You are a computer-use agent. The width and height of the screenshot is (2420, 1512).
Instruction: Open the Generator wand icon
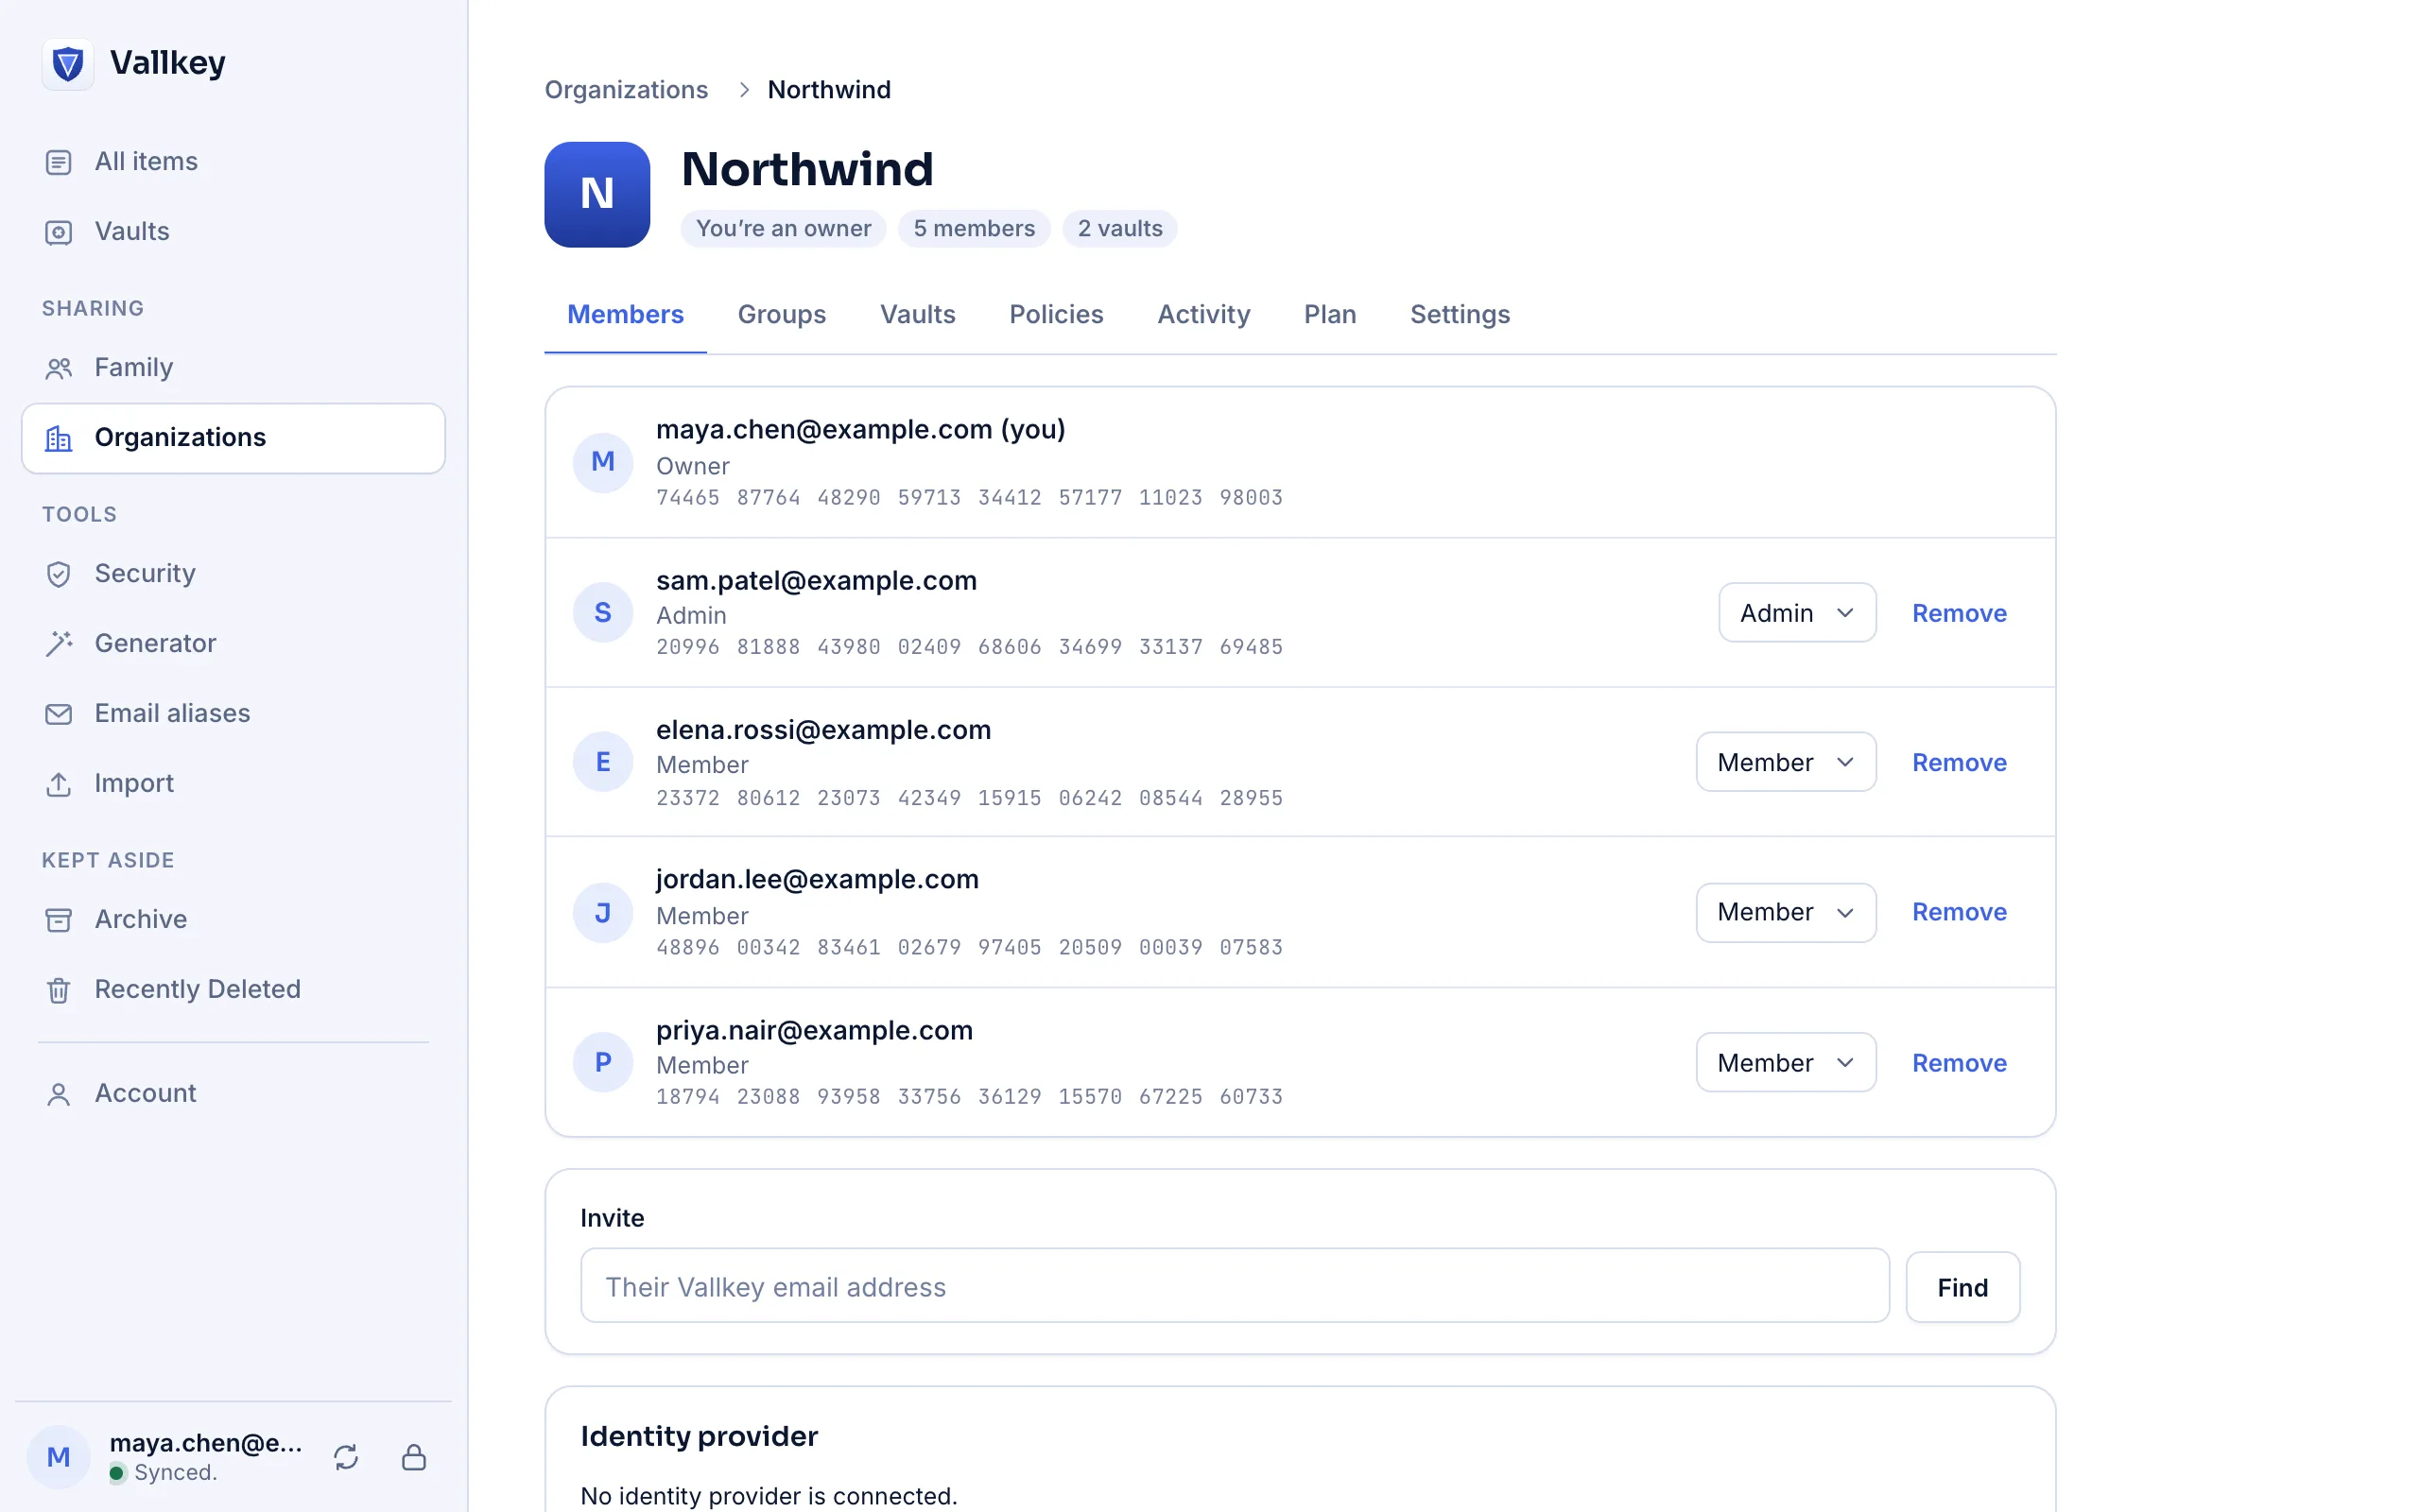(59, 644)
